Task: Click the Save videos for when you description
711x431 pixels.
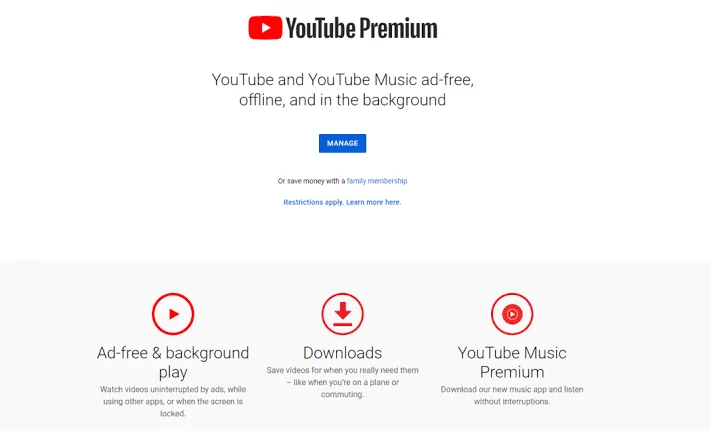Action: click(x=342, y=382)
